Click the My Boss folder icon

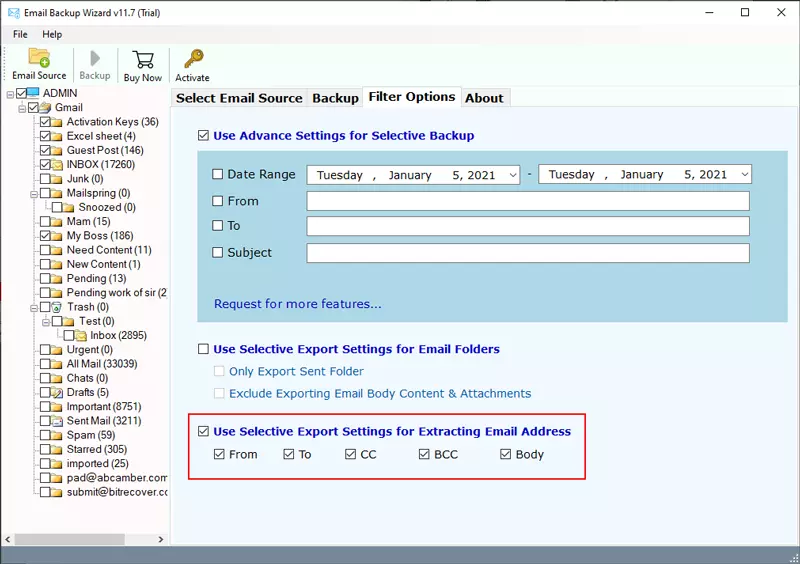(57, 236)
